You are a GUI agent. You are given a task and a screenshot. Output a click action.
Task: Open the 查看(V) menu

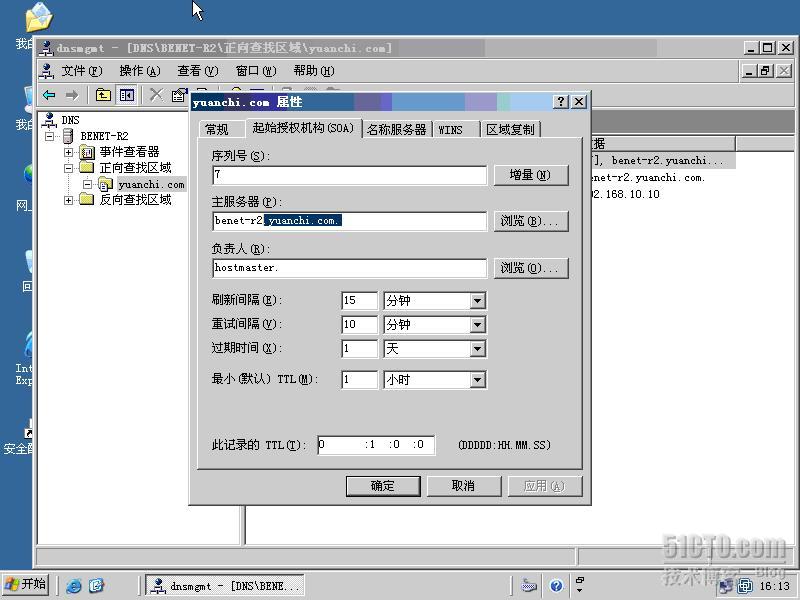click(x=197, y=71)
